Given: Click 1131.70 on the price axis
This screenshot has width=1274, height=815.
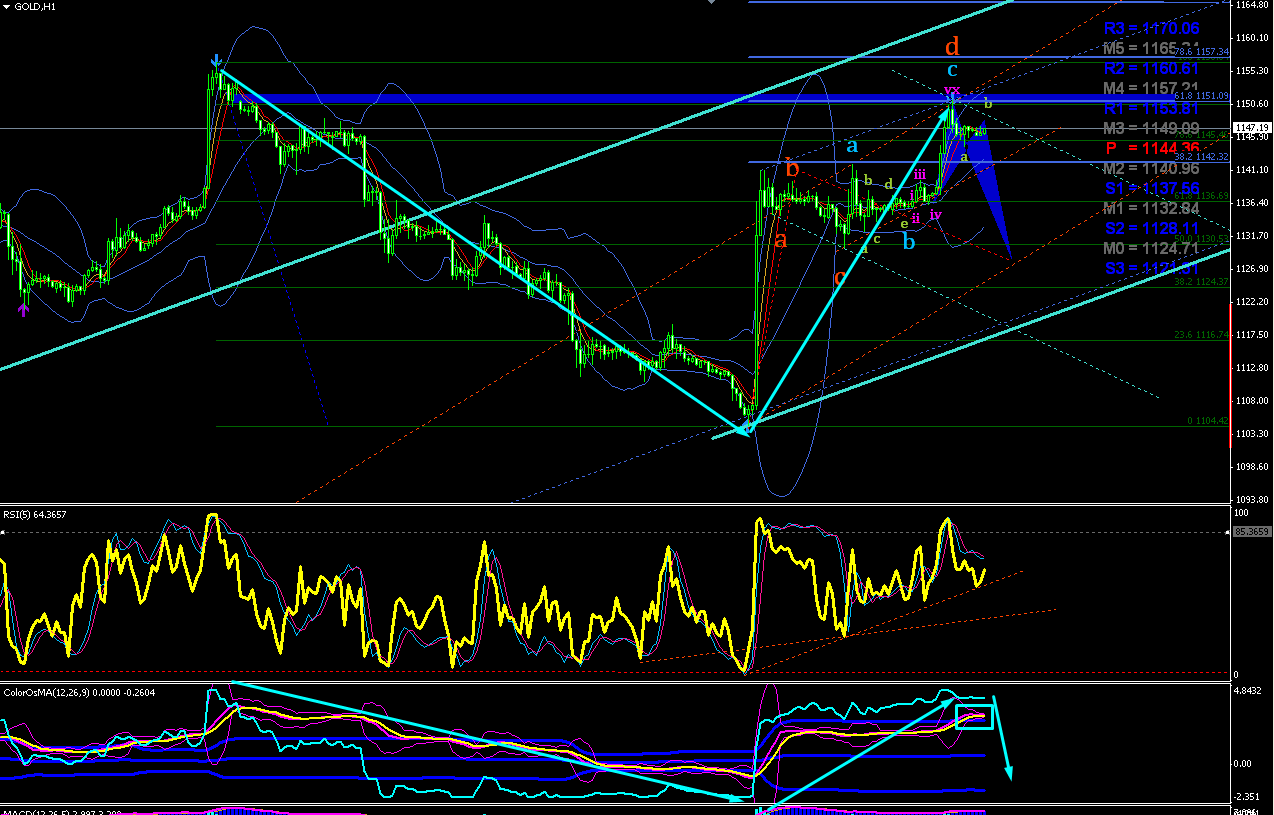Looking at the screenshot, I should tap(1252, 236).
